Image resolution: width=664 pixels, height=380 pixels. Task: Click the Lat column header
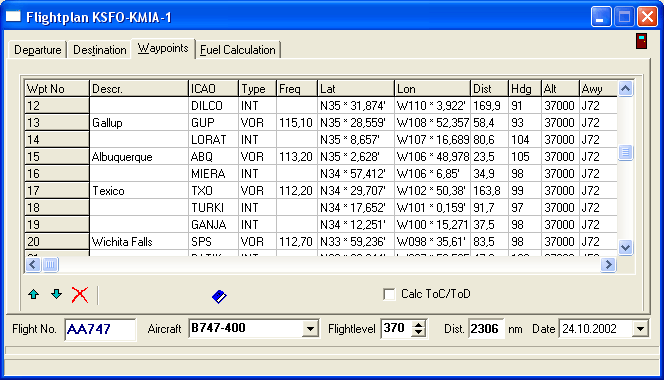click(355, 89)
